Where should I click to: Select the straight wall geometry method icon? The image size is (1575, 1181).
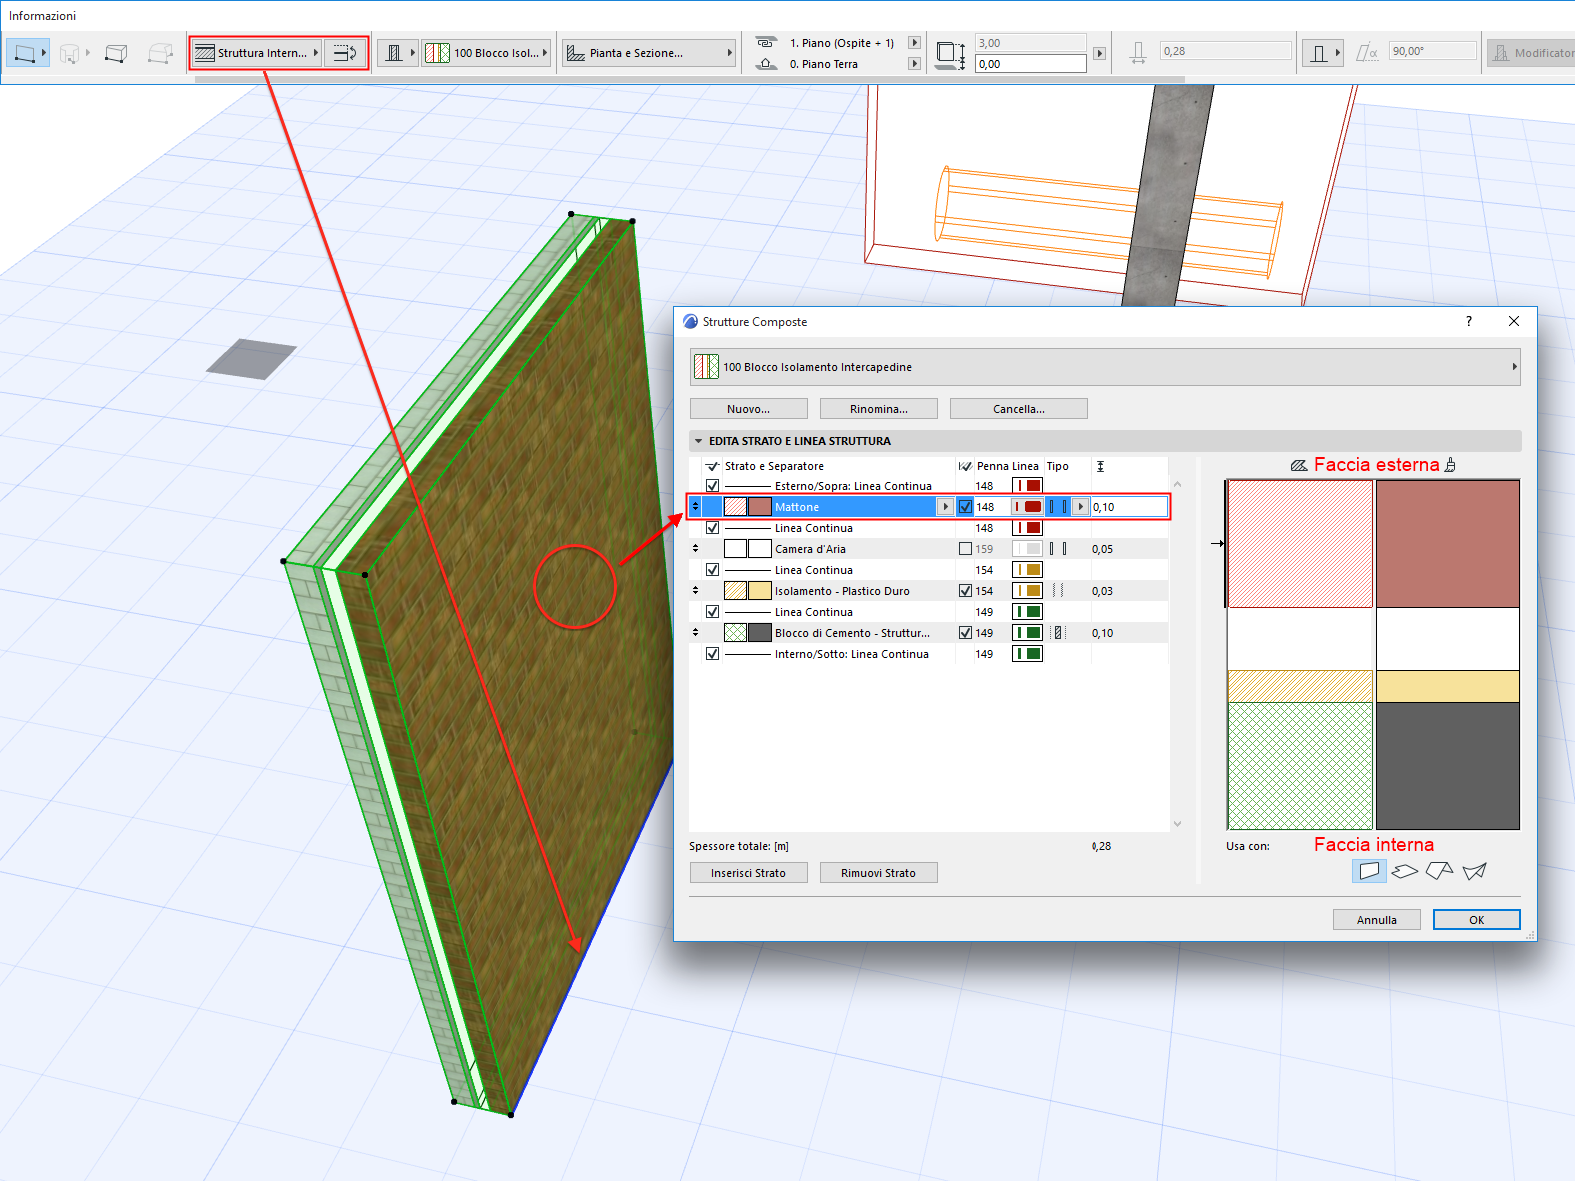tap(26, 53)
